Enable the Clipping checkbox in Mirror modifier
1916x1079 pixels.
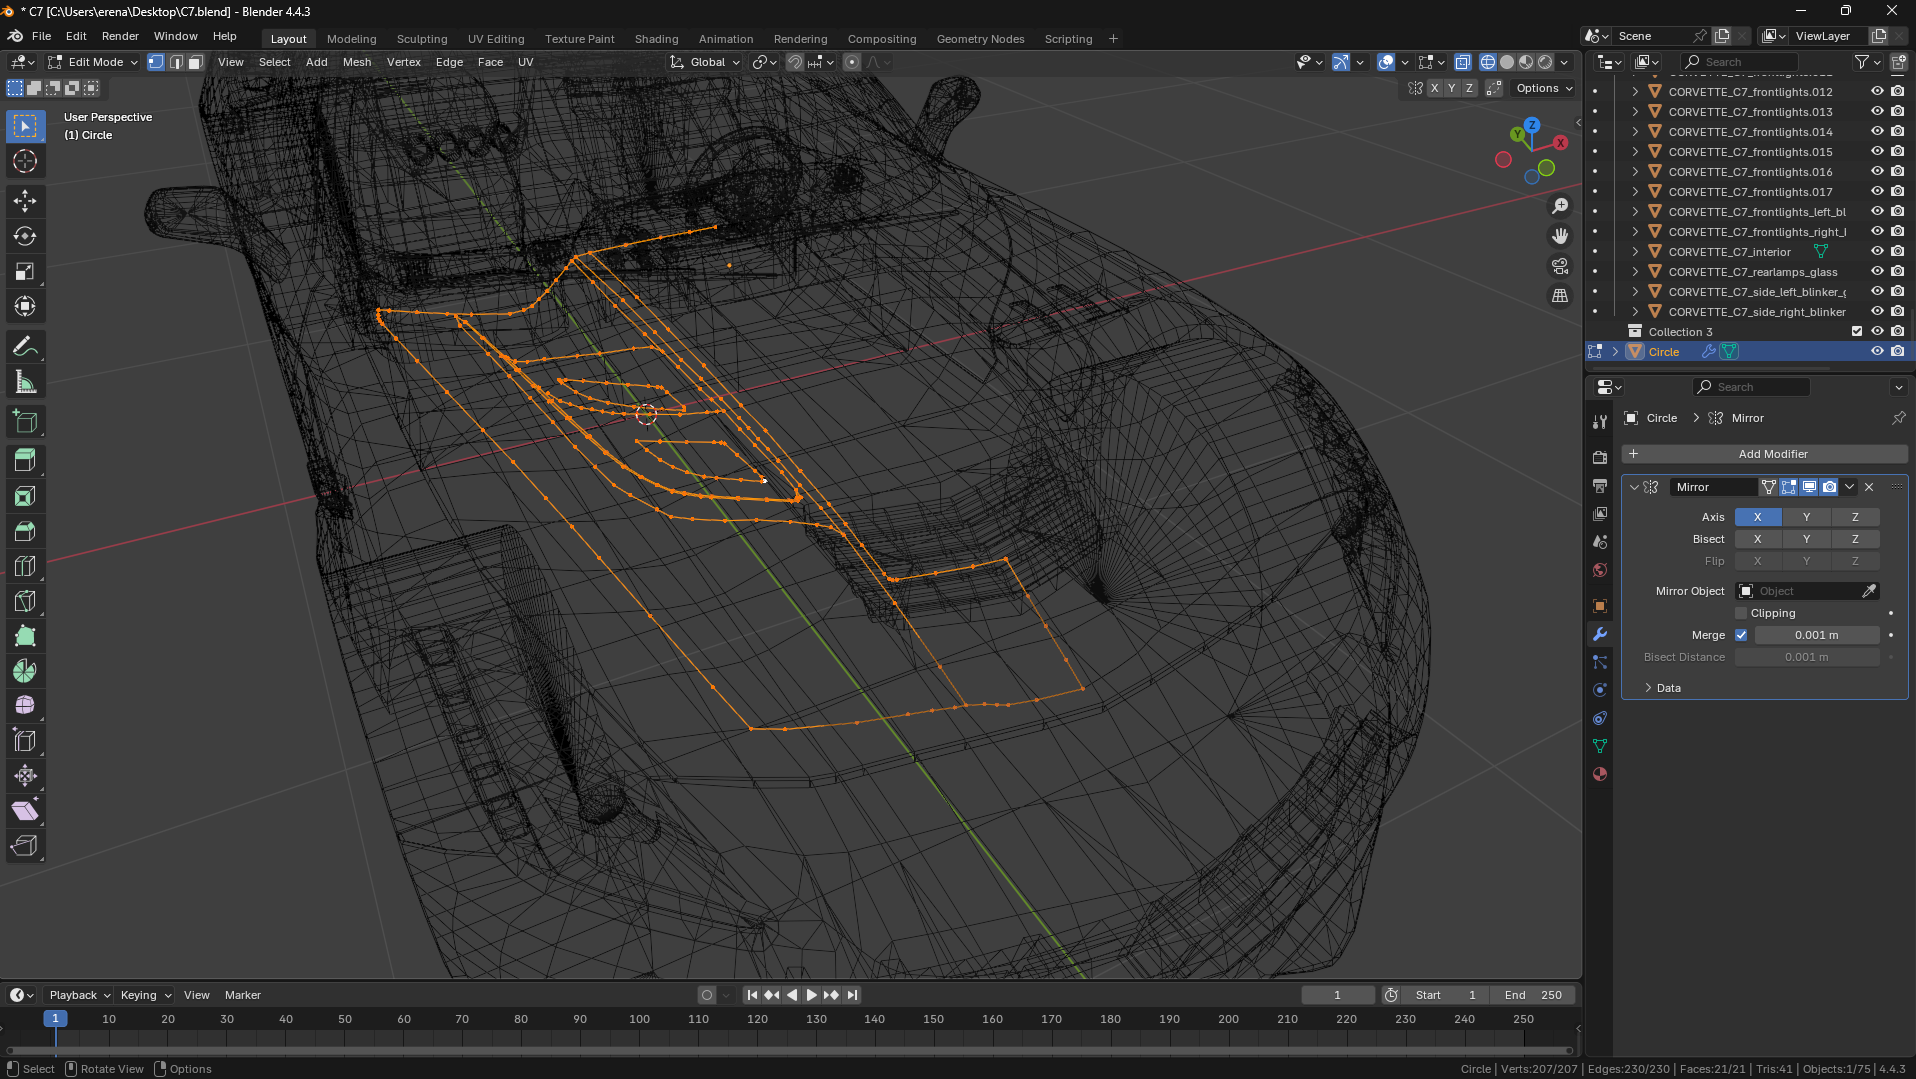pyautogui.click(x=1741, y=613)
